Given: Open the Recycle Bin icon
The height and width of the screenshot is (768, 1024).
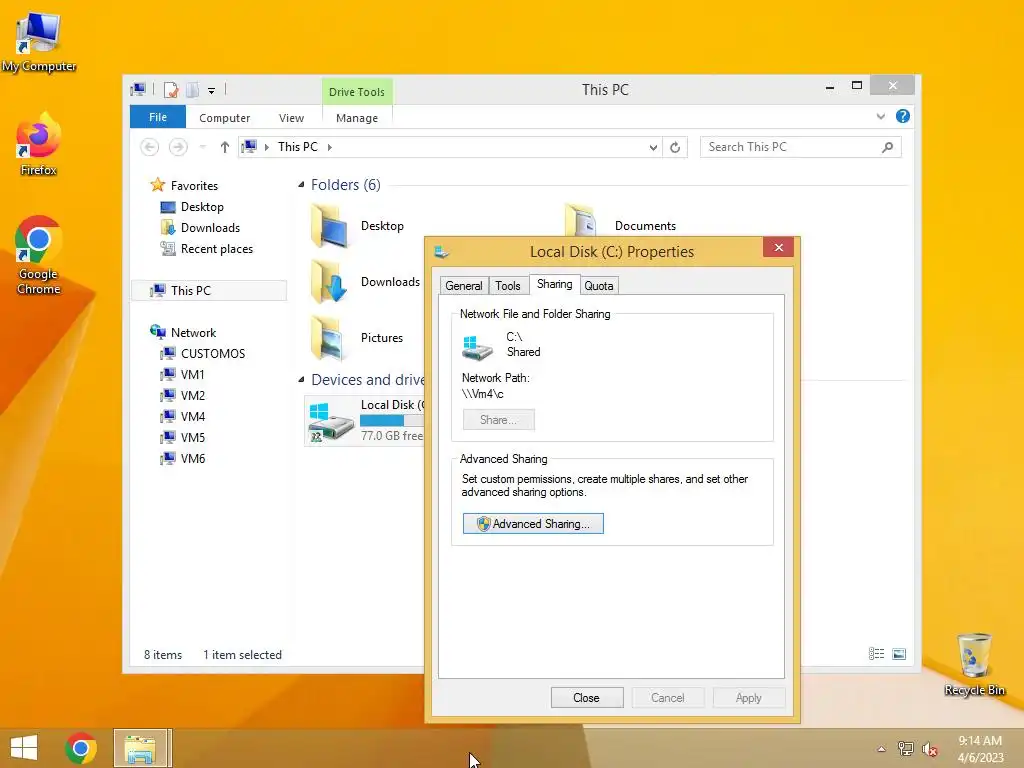Looking at the screenshot, I should pyautogui.click(x=974, y=664).
